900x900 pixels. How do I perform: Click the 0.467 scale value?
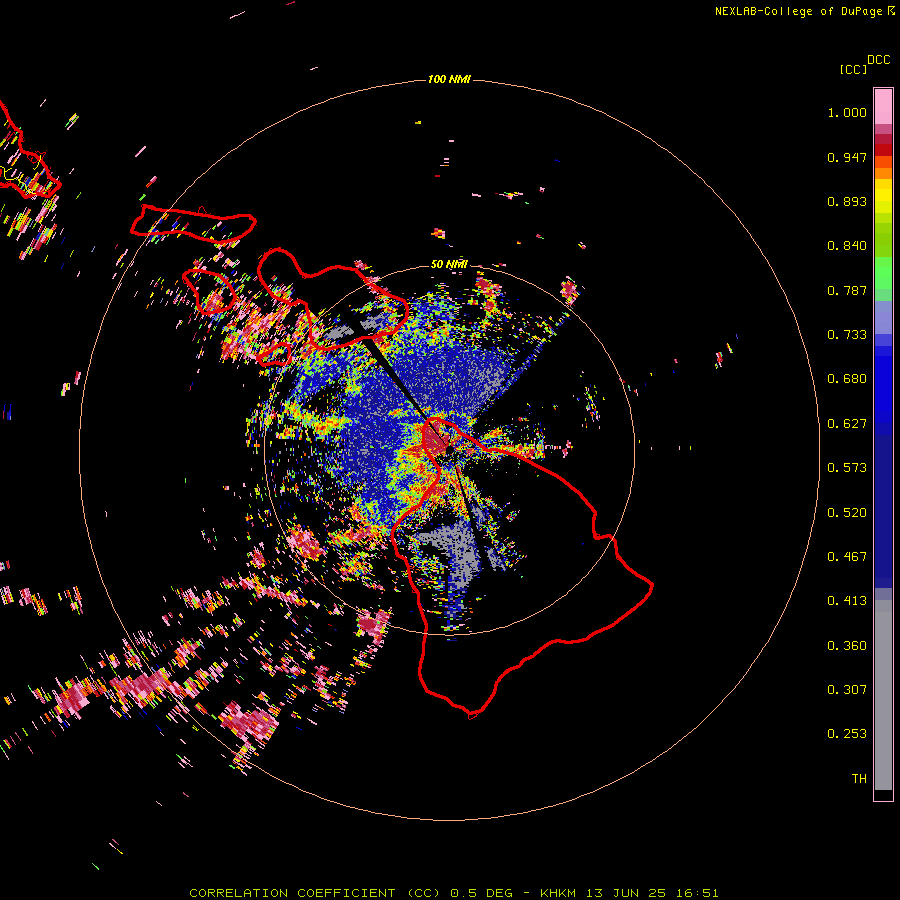tap(847, 557)
